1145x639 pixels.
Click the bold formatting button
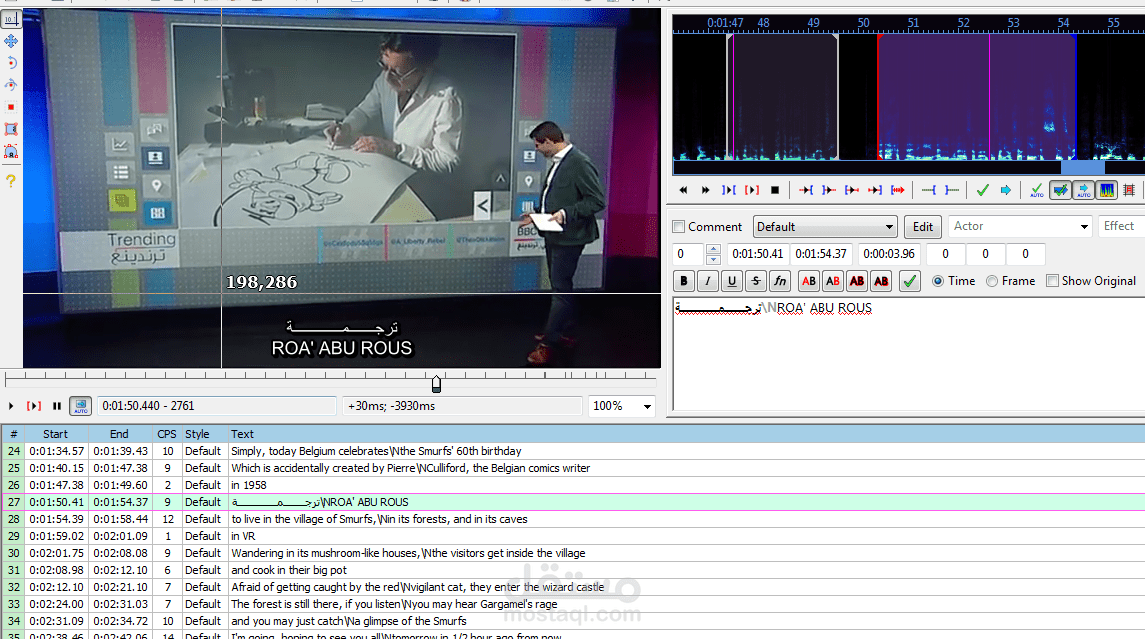pyautogui.click(x=684, y=281)
